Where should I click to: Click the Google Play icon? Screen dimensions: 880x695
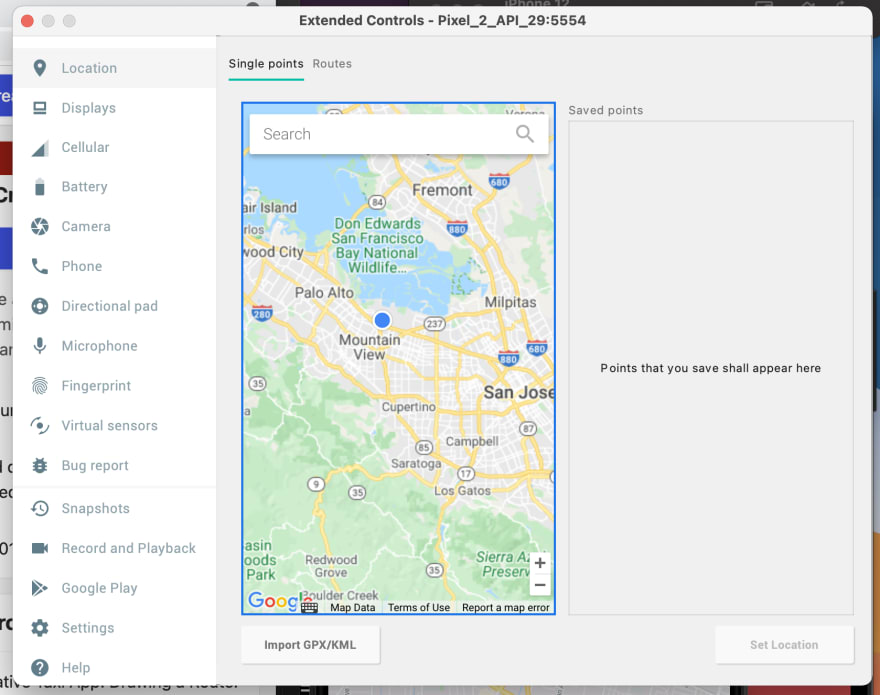coord(39,588)
